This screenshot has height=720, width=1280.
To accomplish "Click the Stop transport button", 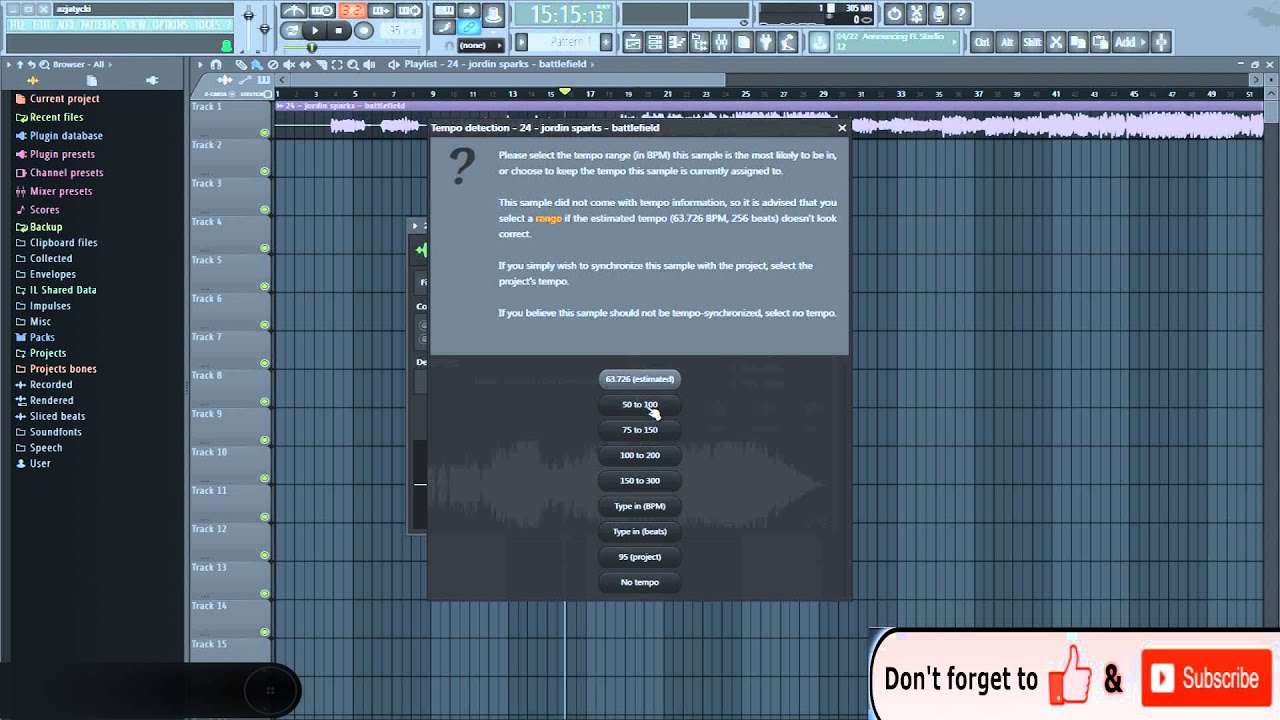I will [x=339, y=31].
